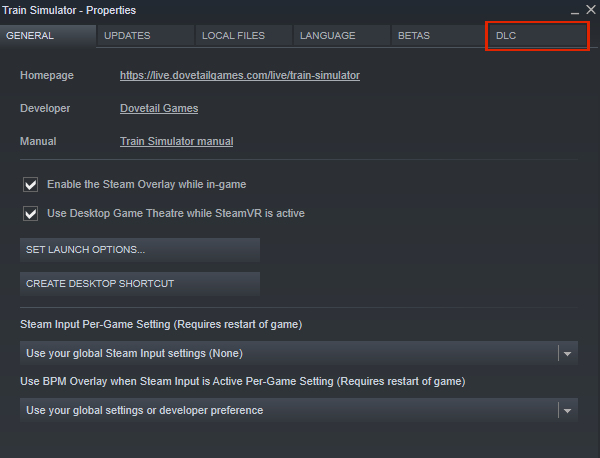The image size is (600, 458).
Task: Open the DLC tab
Action: pos(538,36)
